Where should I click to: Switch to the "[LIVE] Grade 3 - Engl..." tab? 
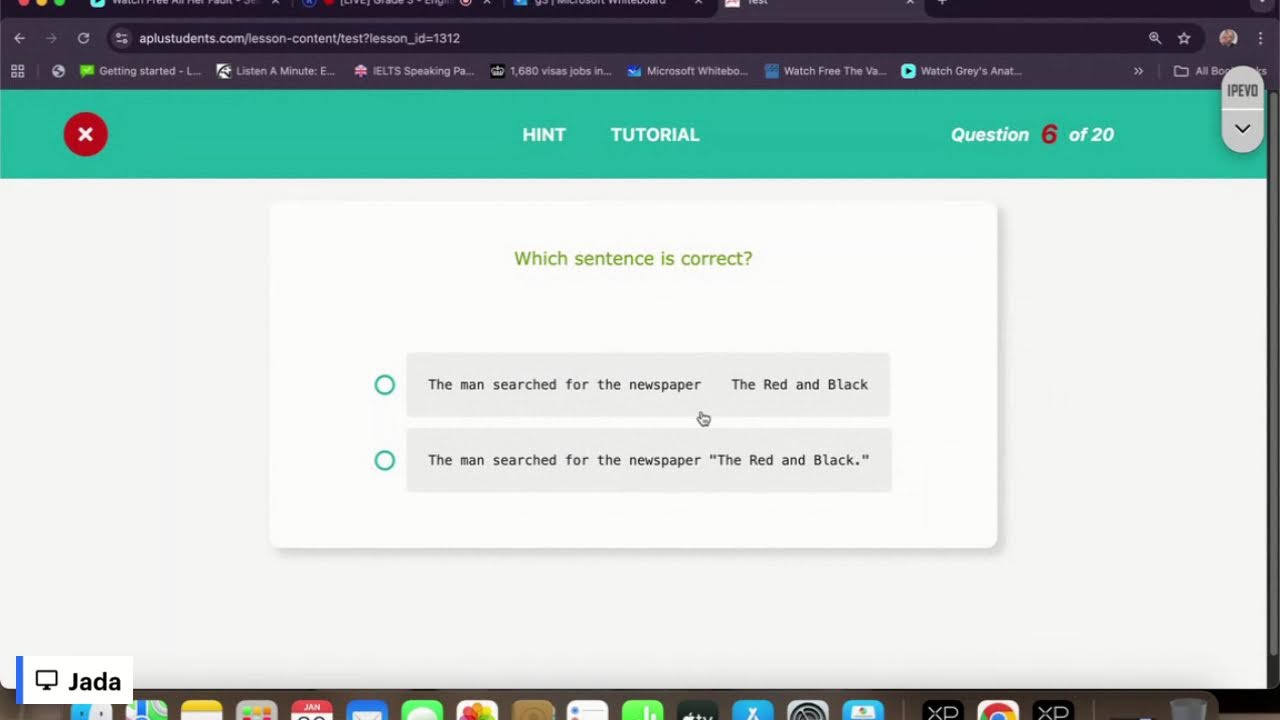395,4
